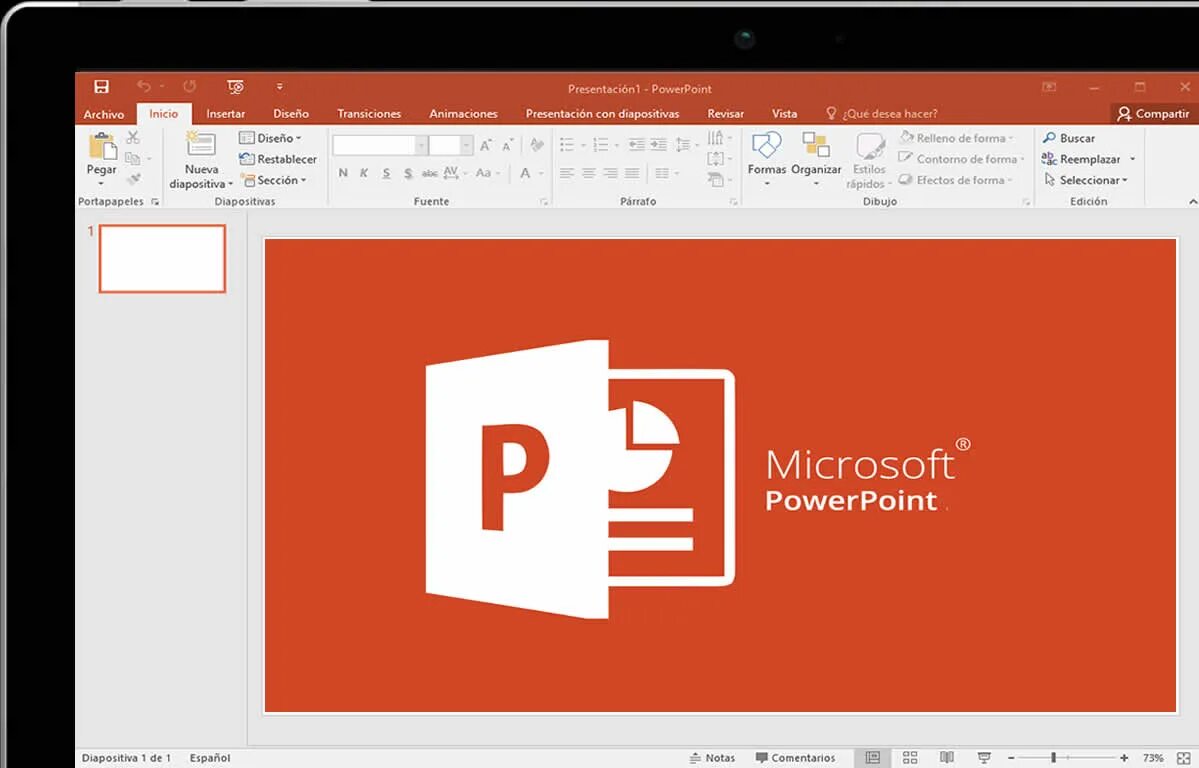Open the Contorno de forma dropdown

[960, 159]
